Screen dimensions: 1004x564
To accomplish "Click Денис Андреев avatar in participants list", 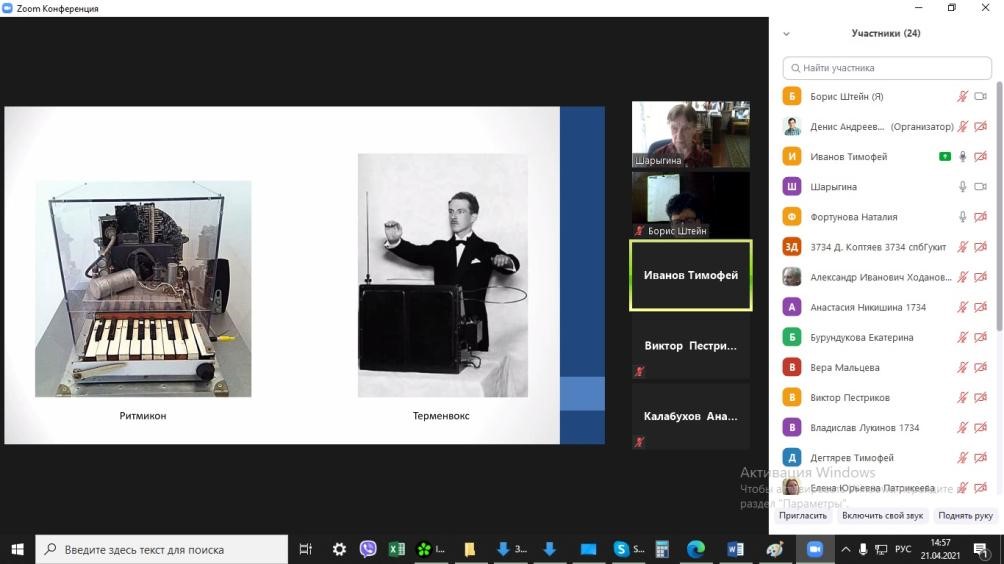I will pyautogui.click(x=792, y=127).
